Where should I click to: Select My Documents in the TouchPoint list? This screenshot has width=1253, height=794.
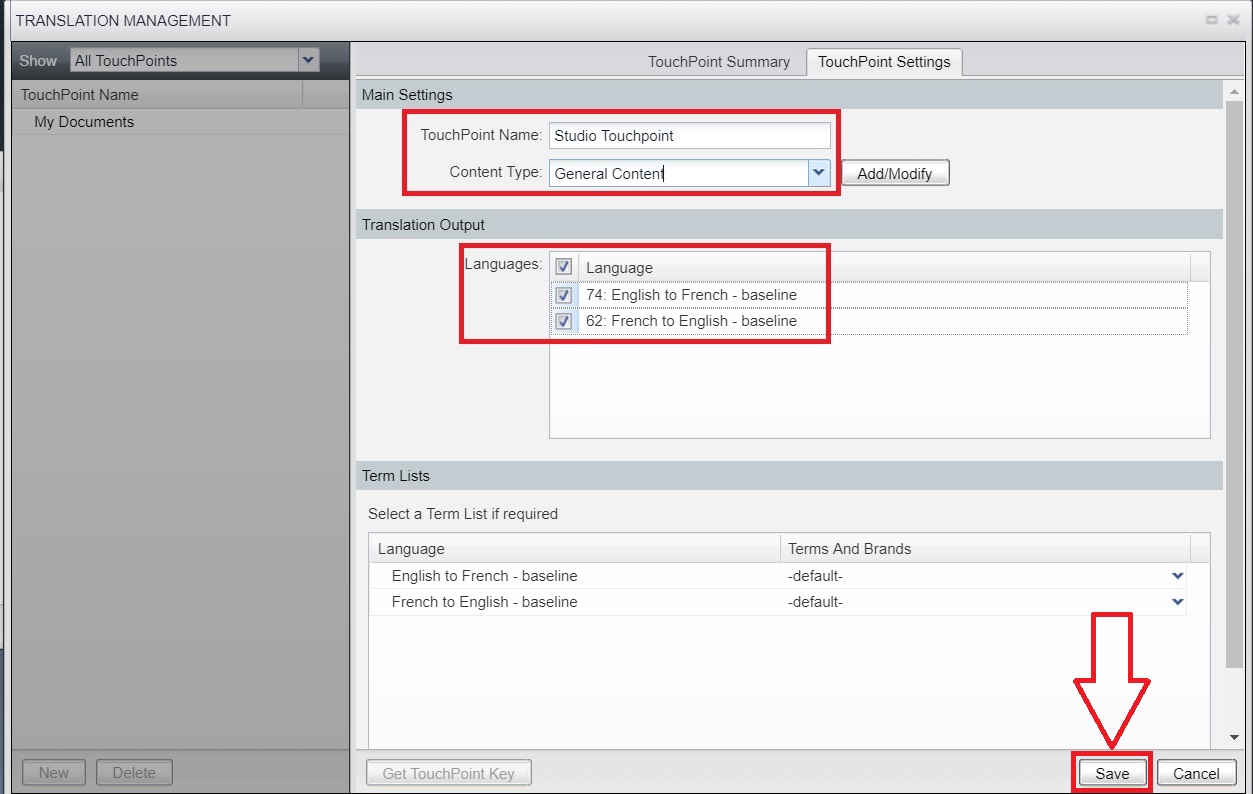(x=84, y=122)
